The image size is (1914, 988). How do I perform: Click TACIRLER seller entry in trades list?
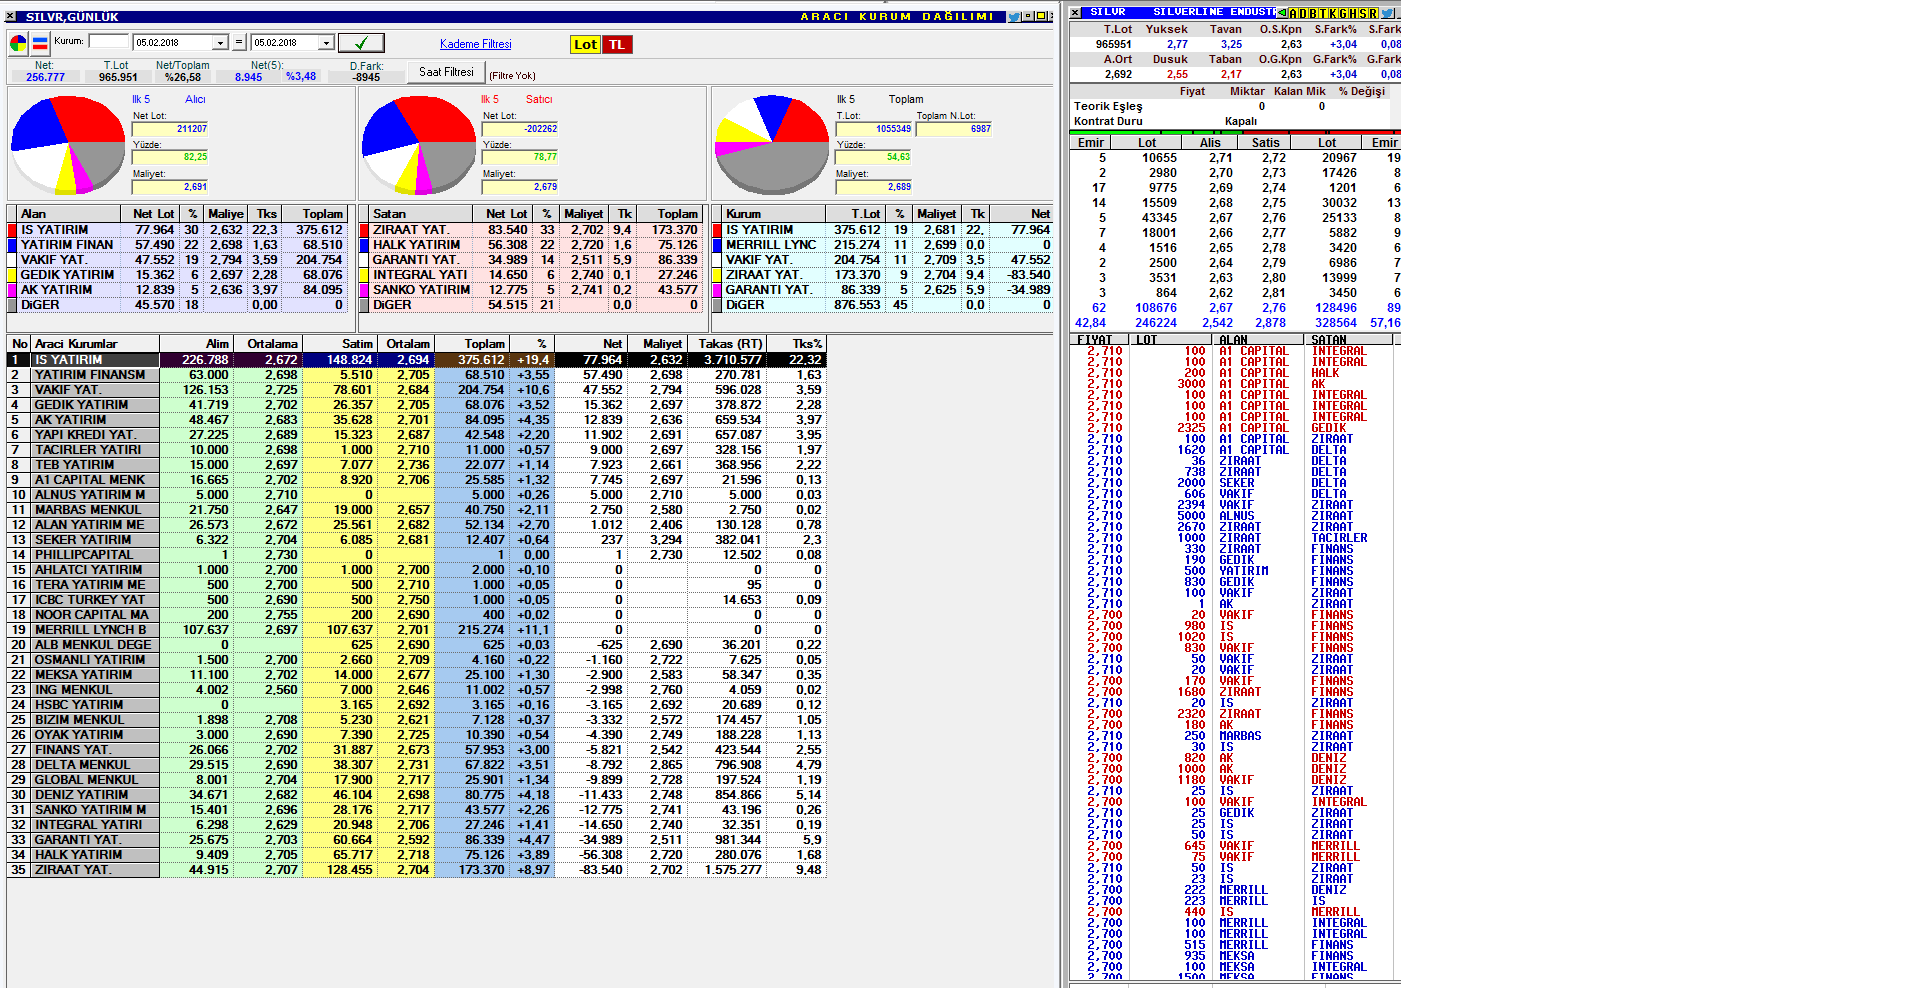(1339, 538)
